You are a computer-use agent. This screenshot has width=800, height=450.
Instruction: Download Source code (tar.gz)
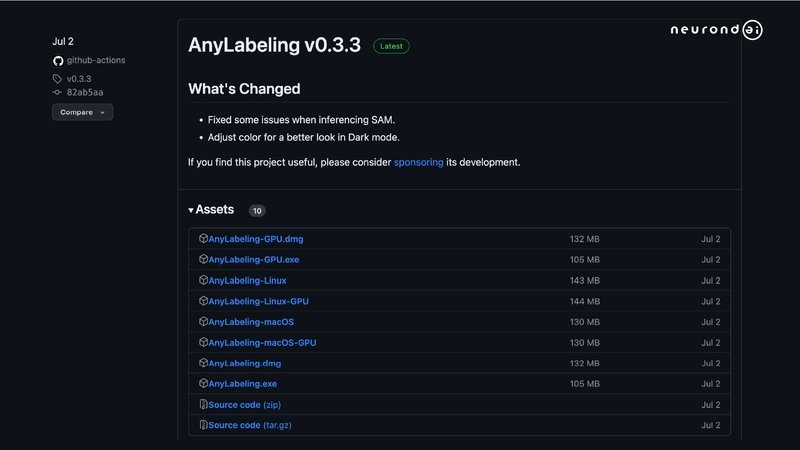(x=249, y=425)
